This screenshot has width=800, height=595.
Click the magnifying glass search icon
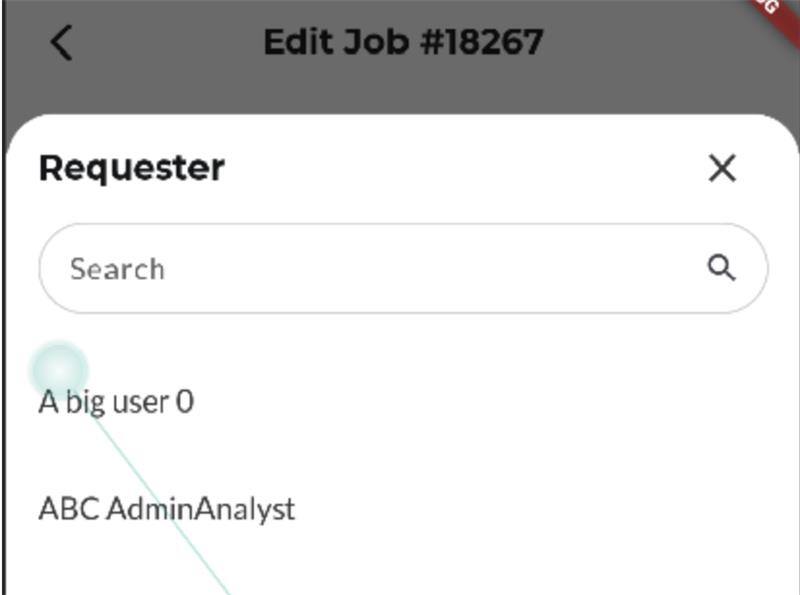721,268
